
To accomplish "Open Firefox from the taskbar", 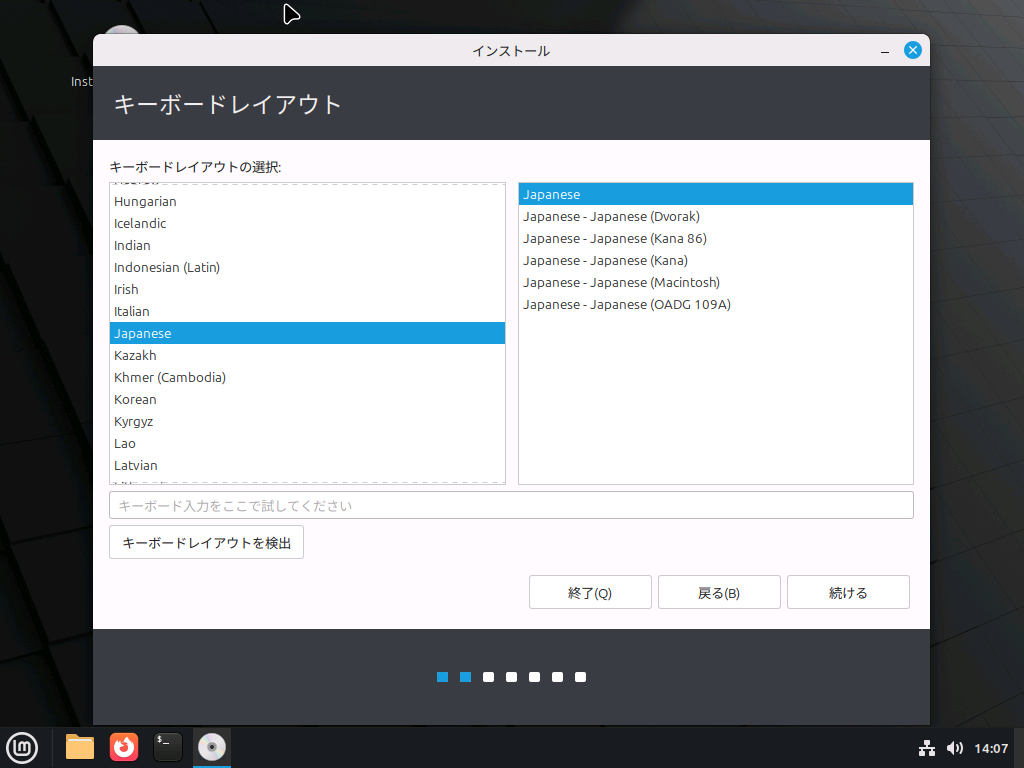I will click(123, 747).
